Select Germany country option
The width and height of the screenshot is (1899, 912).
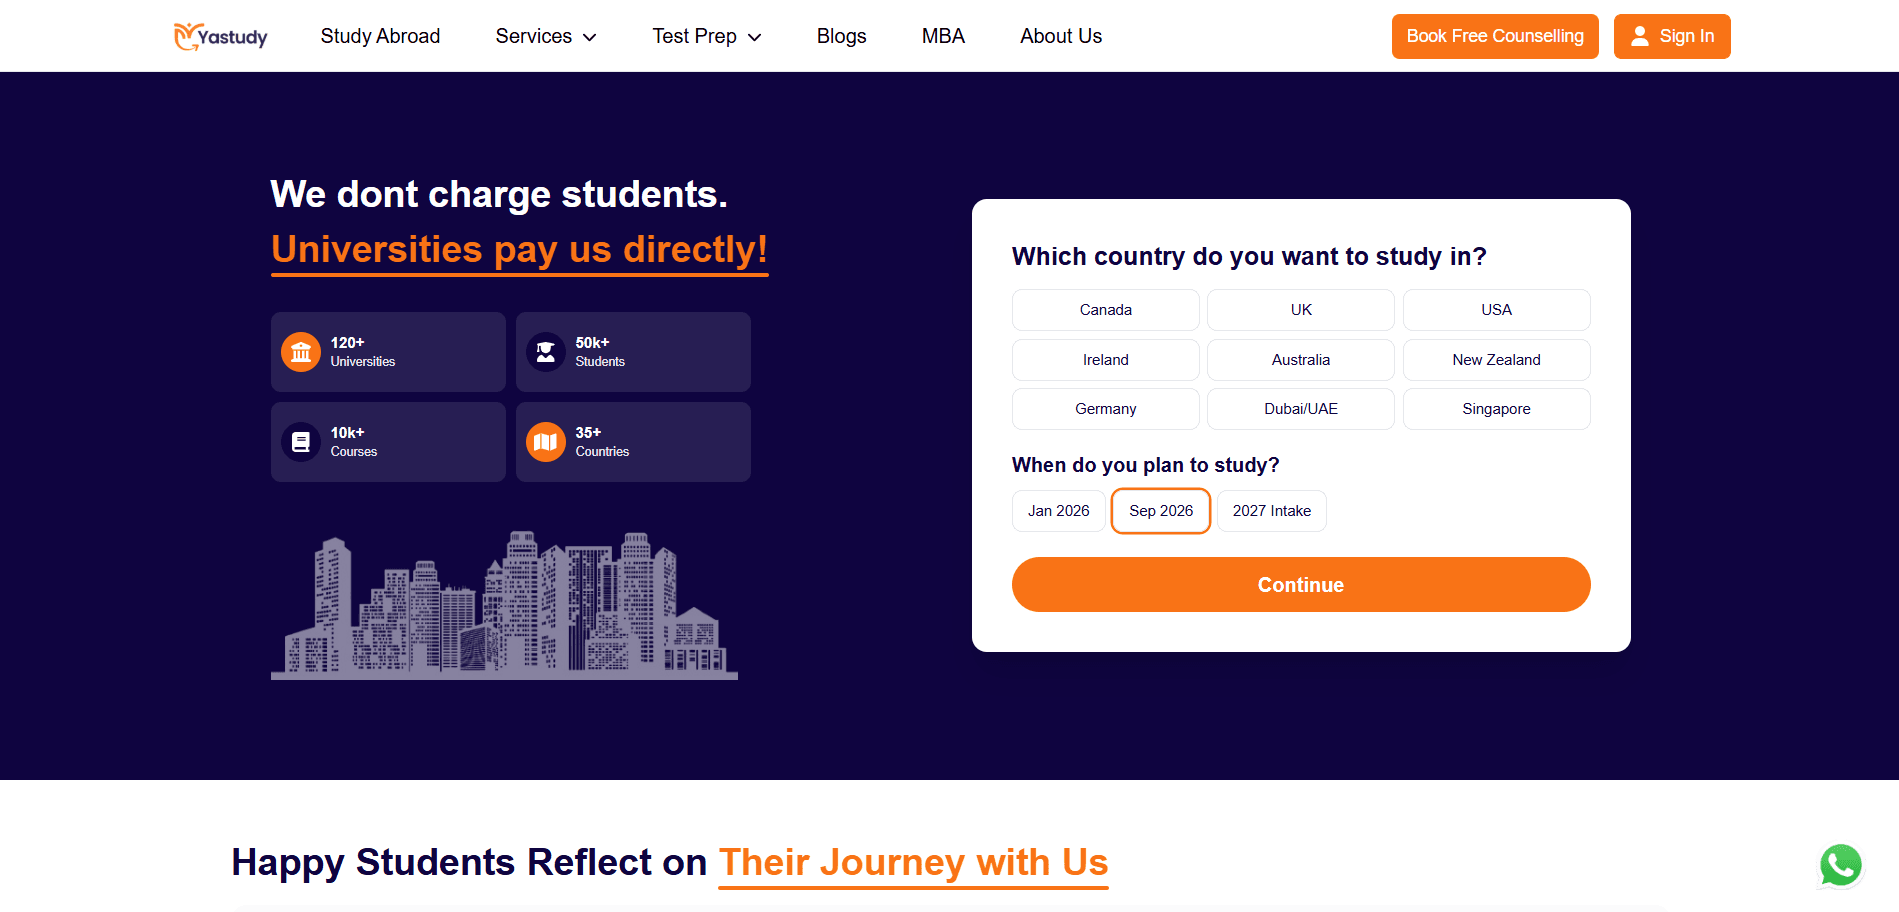tap(1105, 409)
